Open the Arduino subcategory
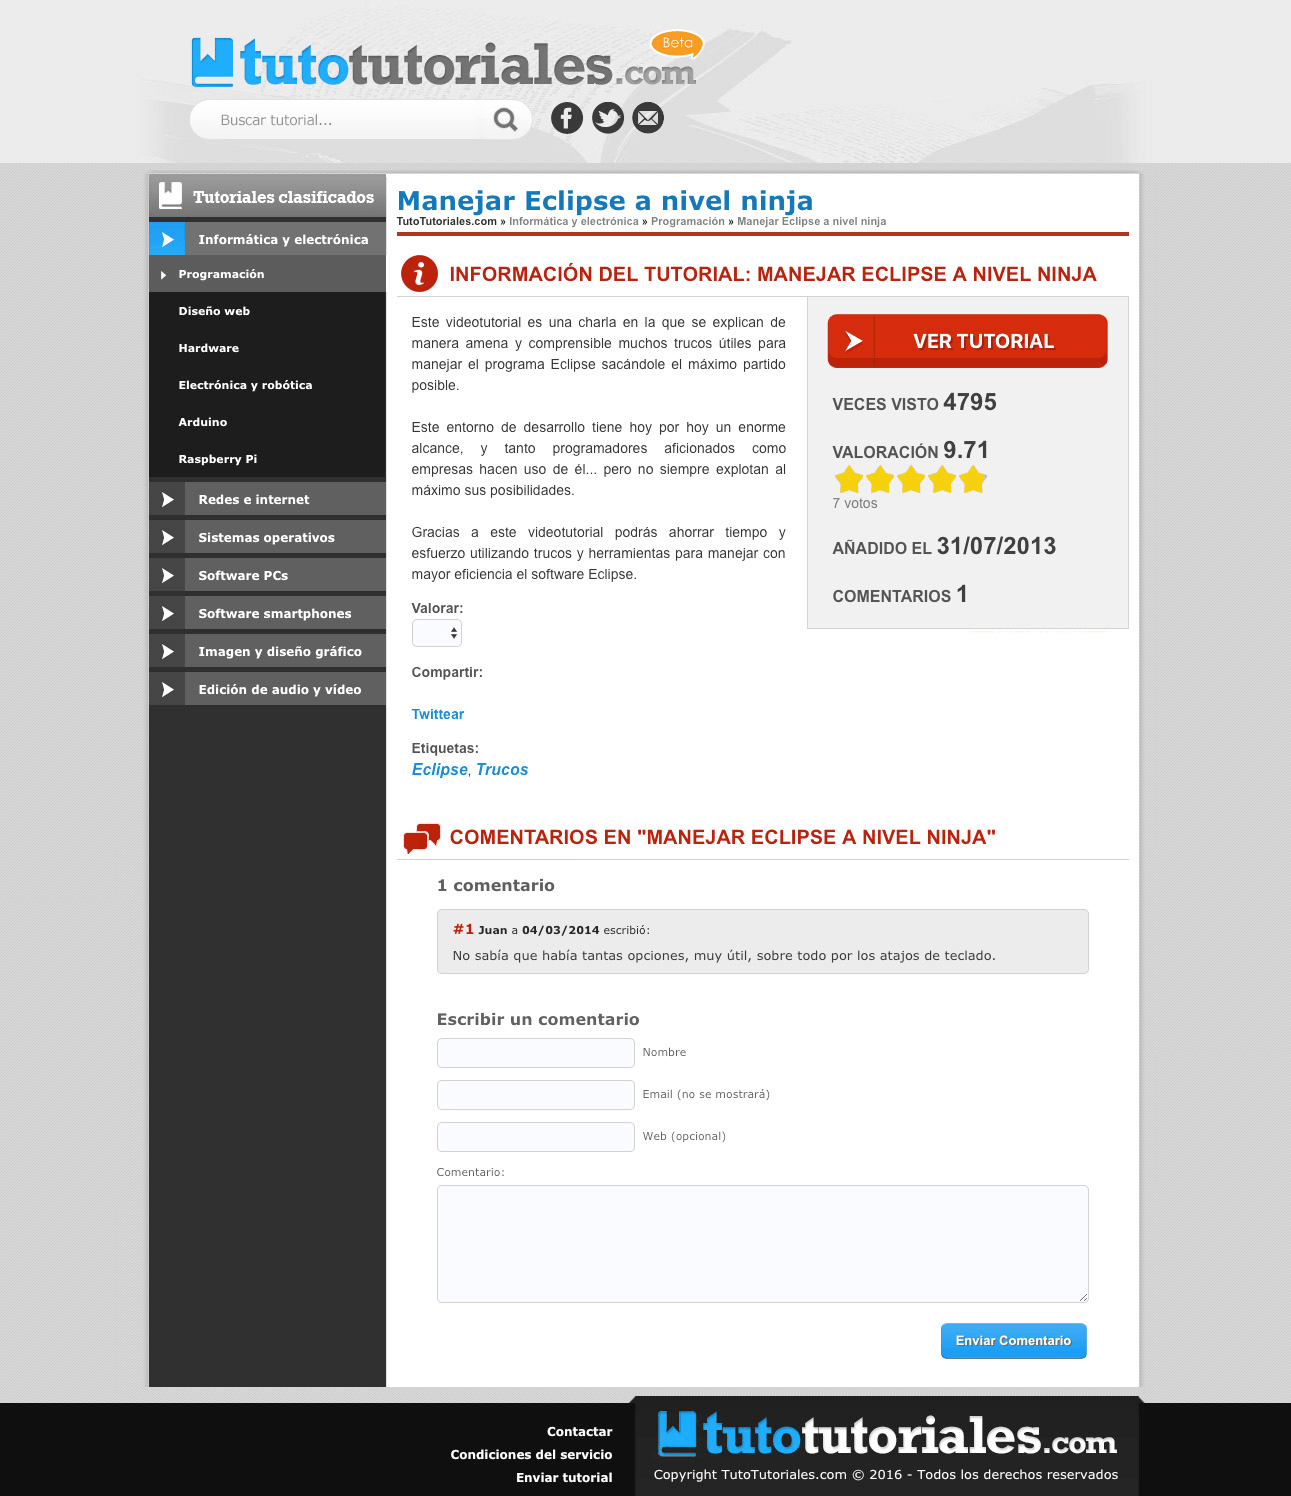Image resolution: width=1291 pixels, height=1496 pixels. tap(202, 422)
